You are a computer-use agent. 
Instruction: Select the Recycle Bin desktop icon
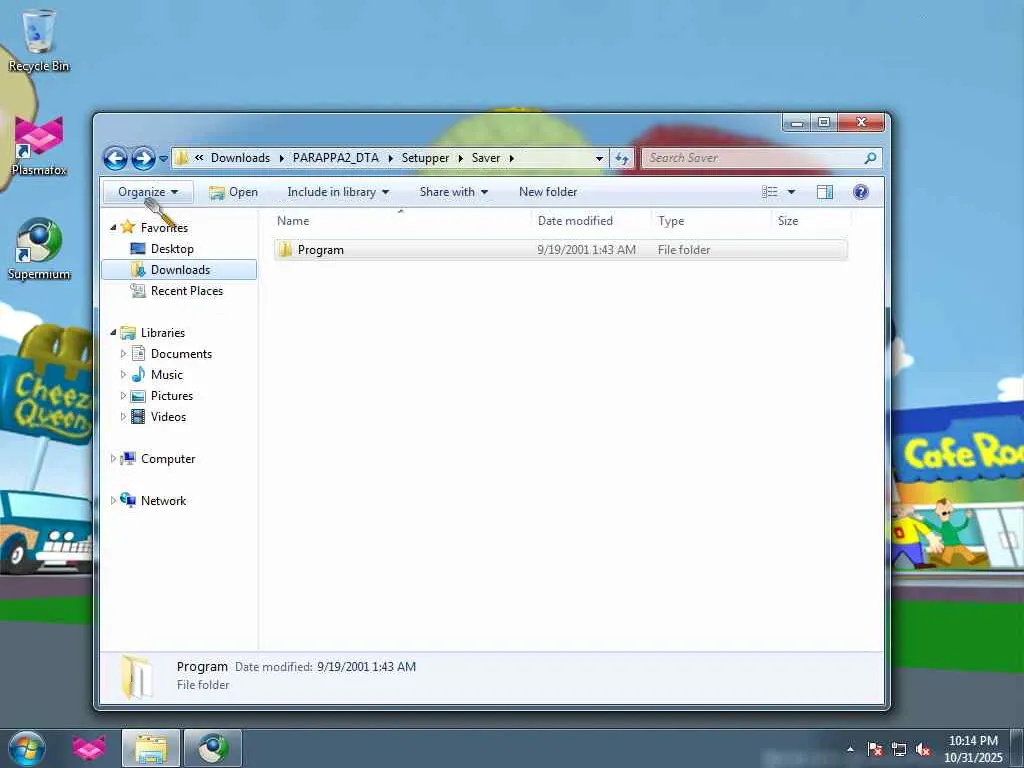39,39
